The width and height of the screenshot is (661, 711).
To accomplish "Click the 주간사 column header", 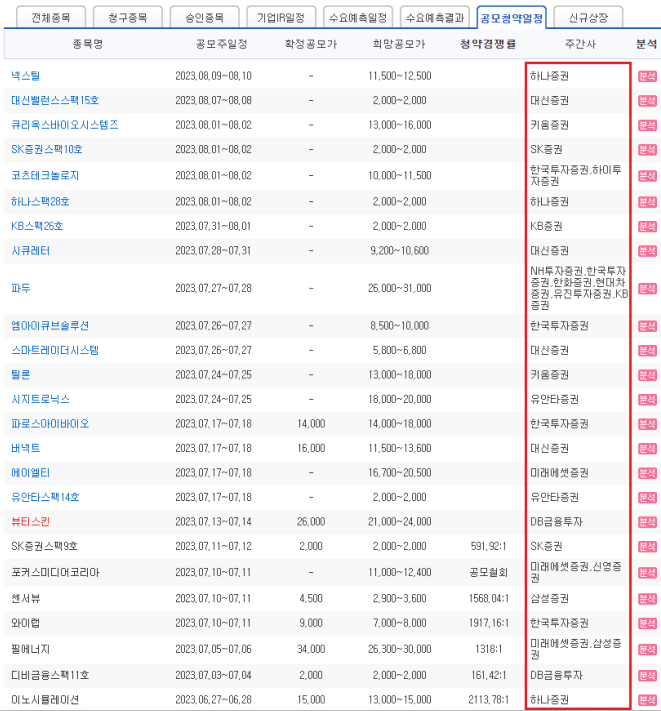I will point(580,44).
